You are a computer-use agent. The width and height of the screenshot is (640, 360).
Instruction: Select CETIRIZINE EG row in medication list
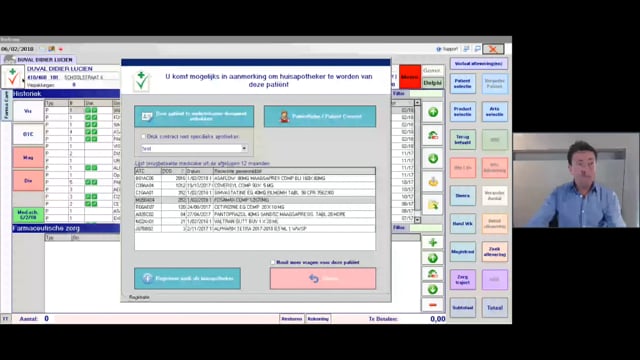(255, 207)
